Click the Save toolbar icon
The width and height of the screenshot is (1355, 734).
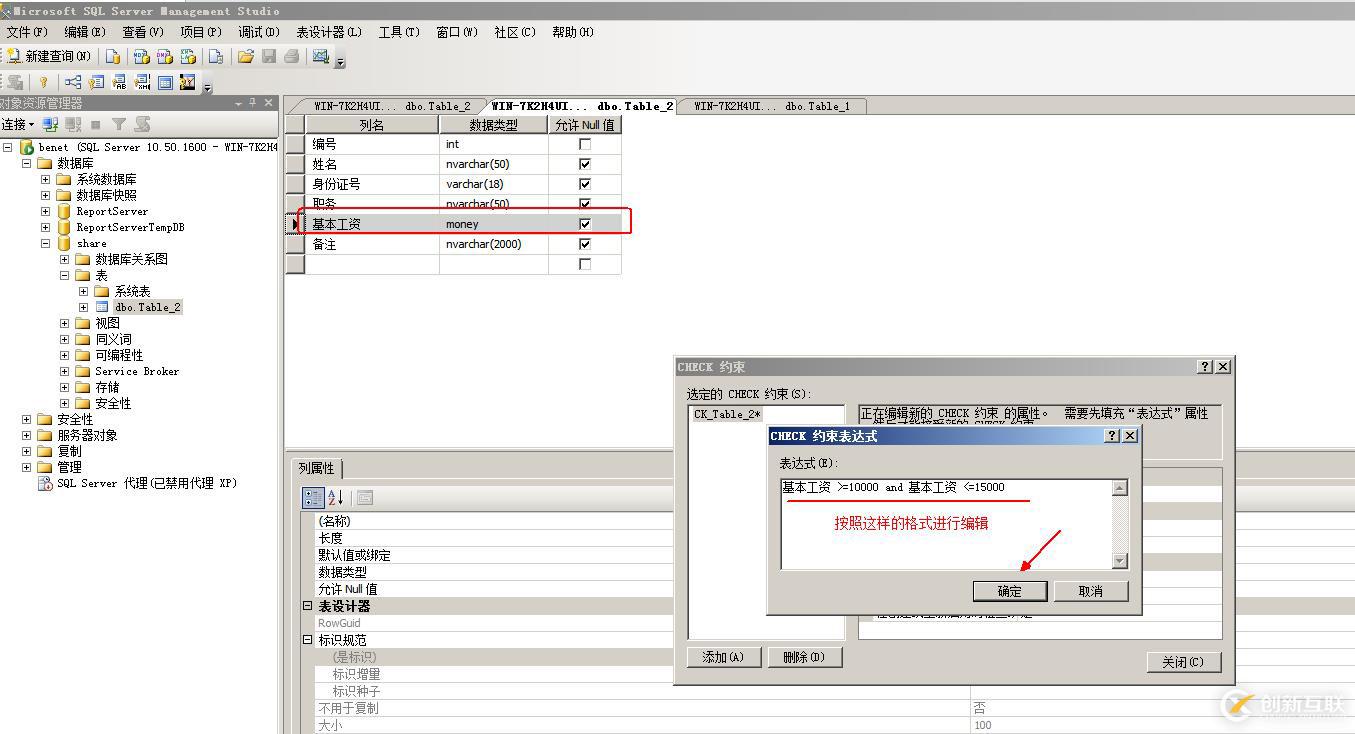[x=270, y=57]
